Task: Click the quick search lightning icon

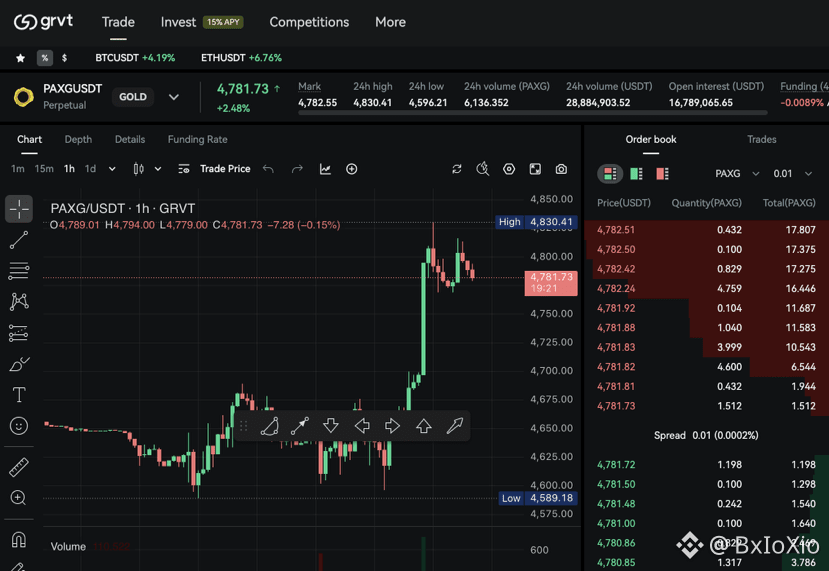Action: coord(483,169)
